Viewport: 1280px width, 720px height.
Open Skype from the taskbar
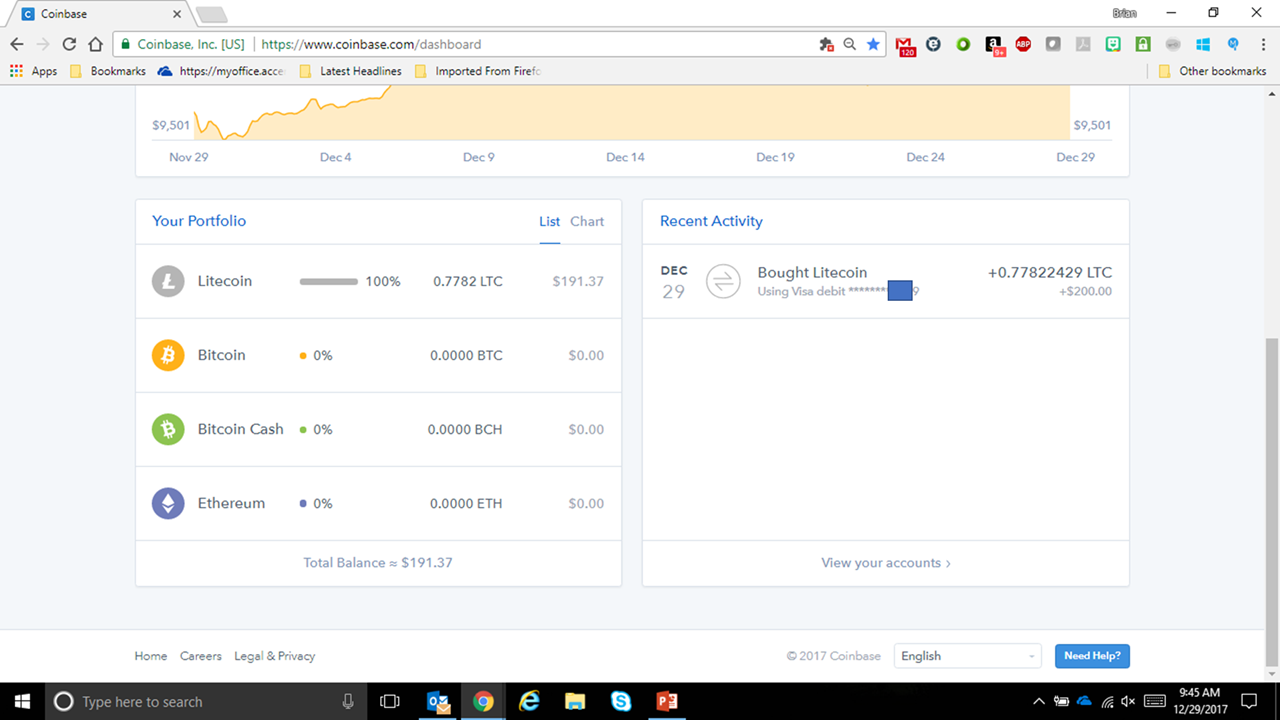pos(621,701)
